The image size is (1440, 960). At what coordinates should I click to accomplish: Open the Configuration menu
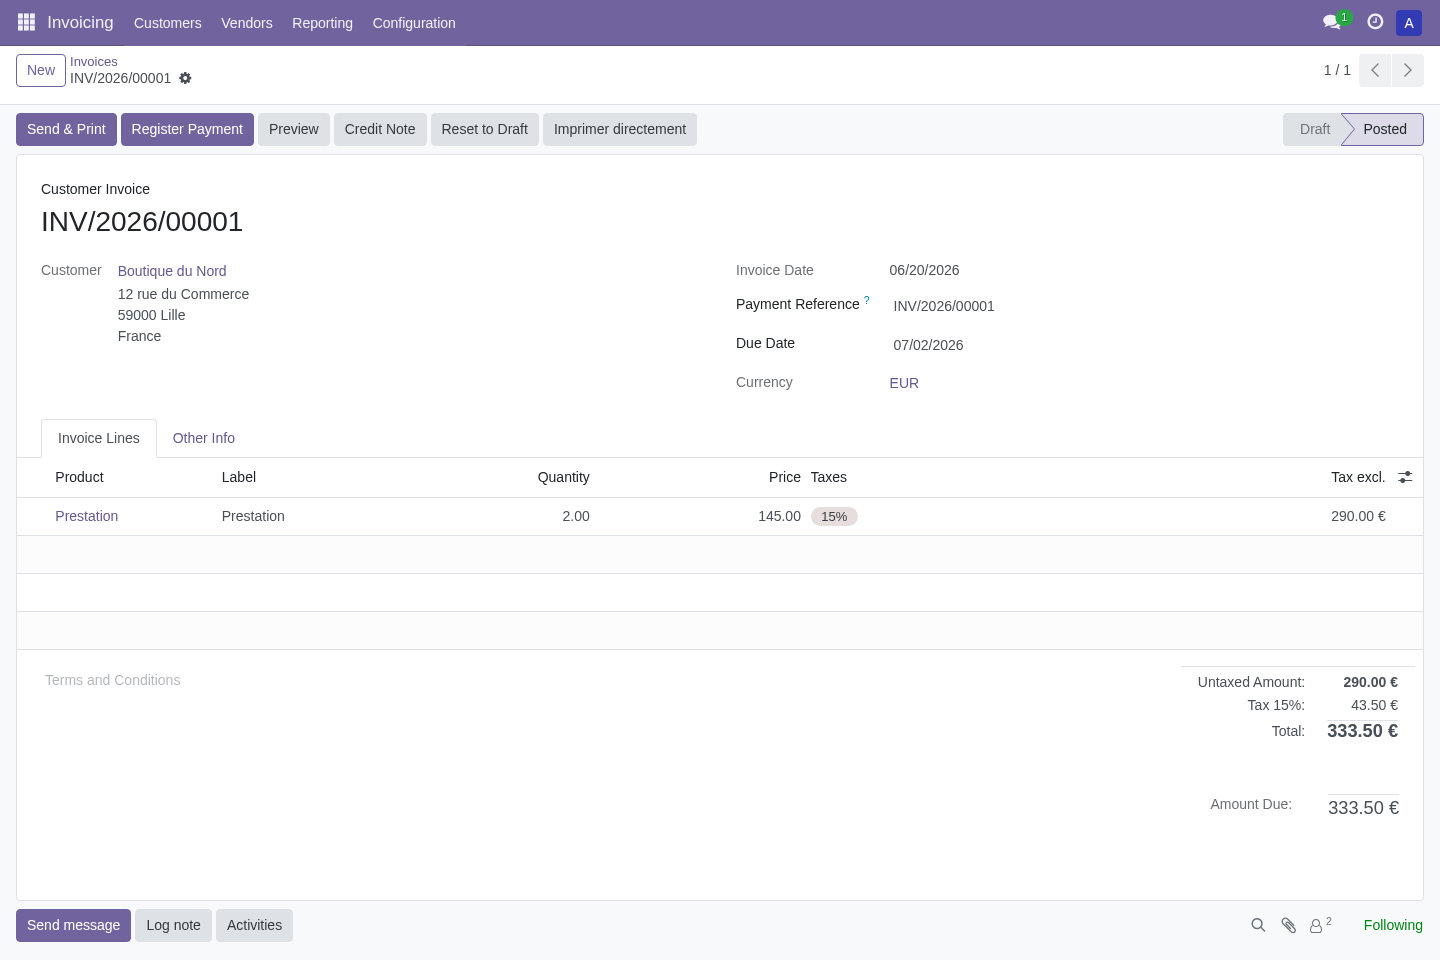[x=414, y=23]
